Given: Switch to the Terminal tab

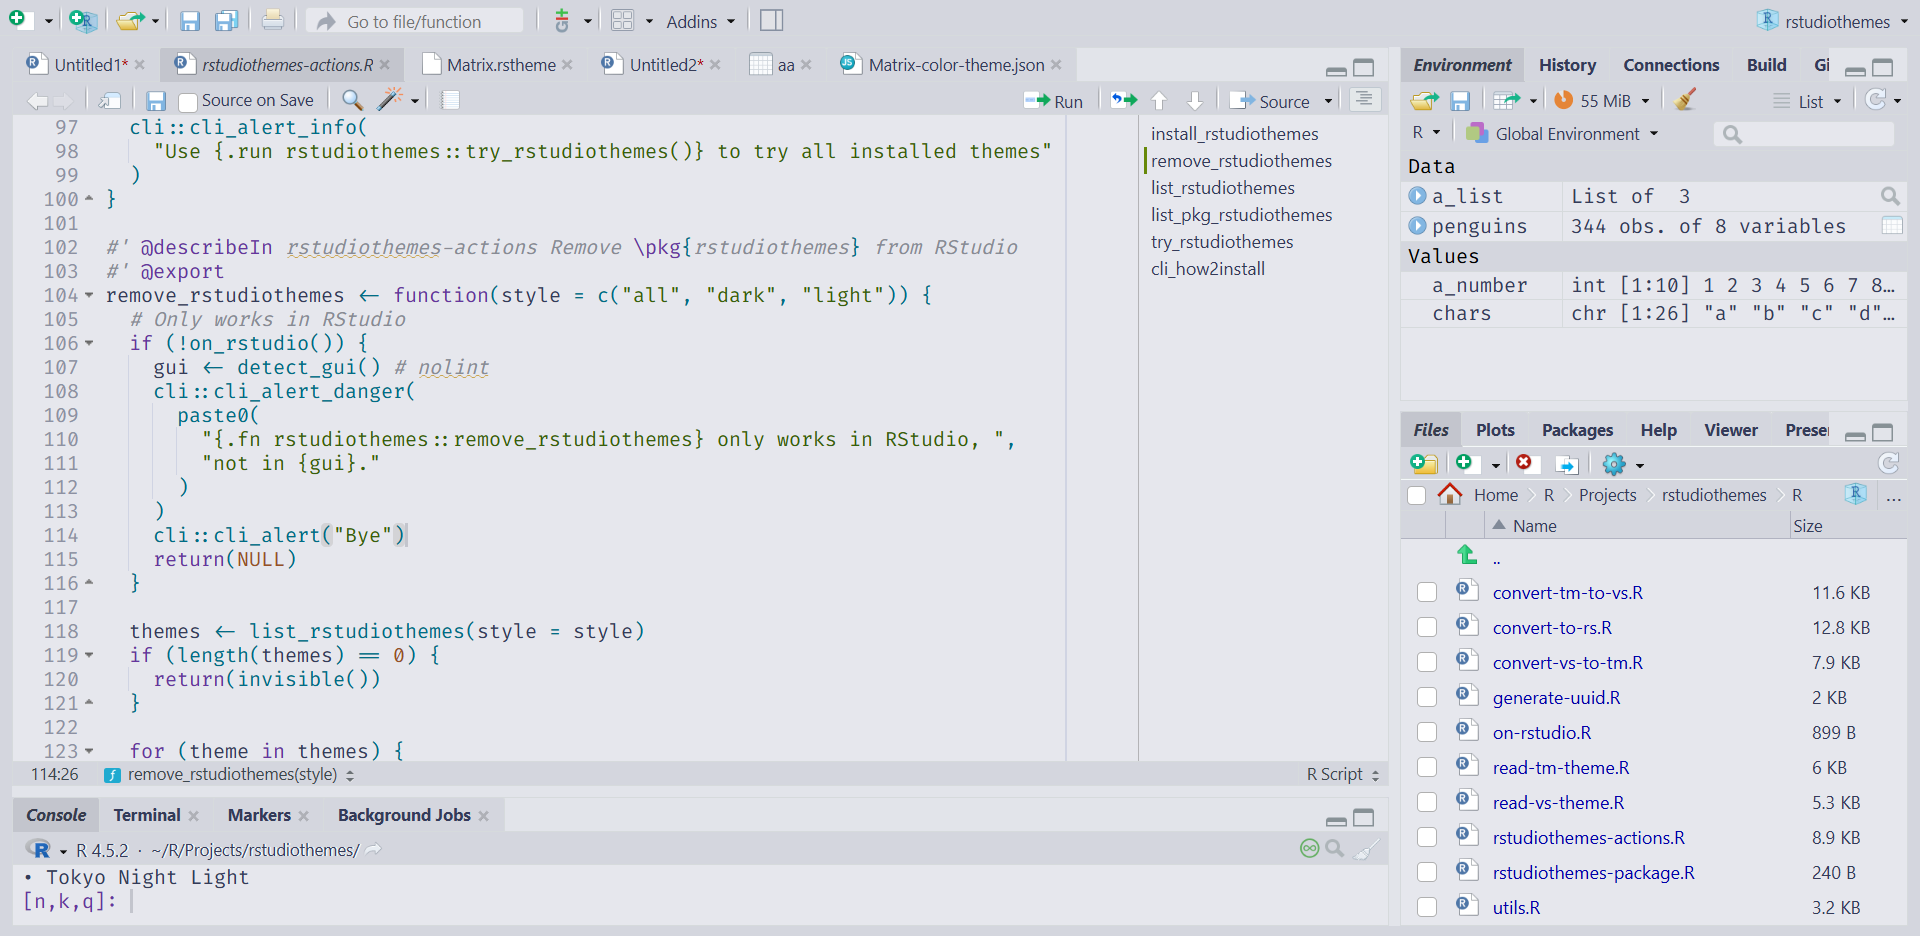Looking at the screenshot, I should tap(146, 815).
